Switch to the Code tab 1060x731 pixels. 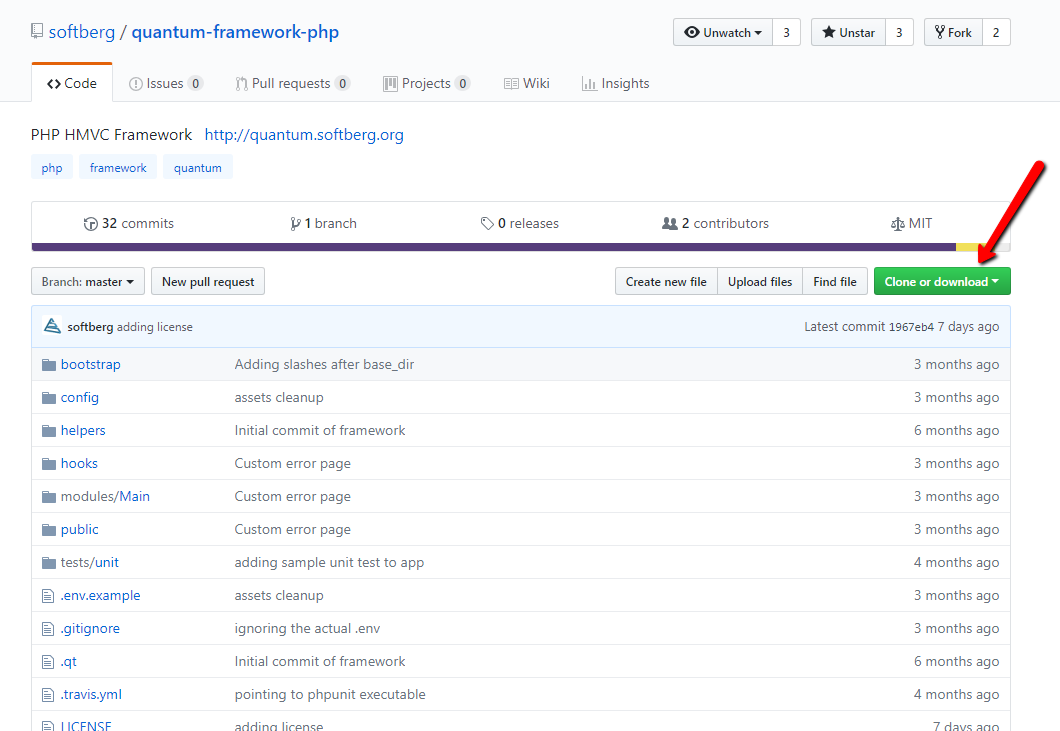(x=72, y=83)
